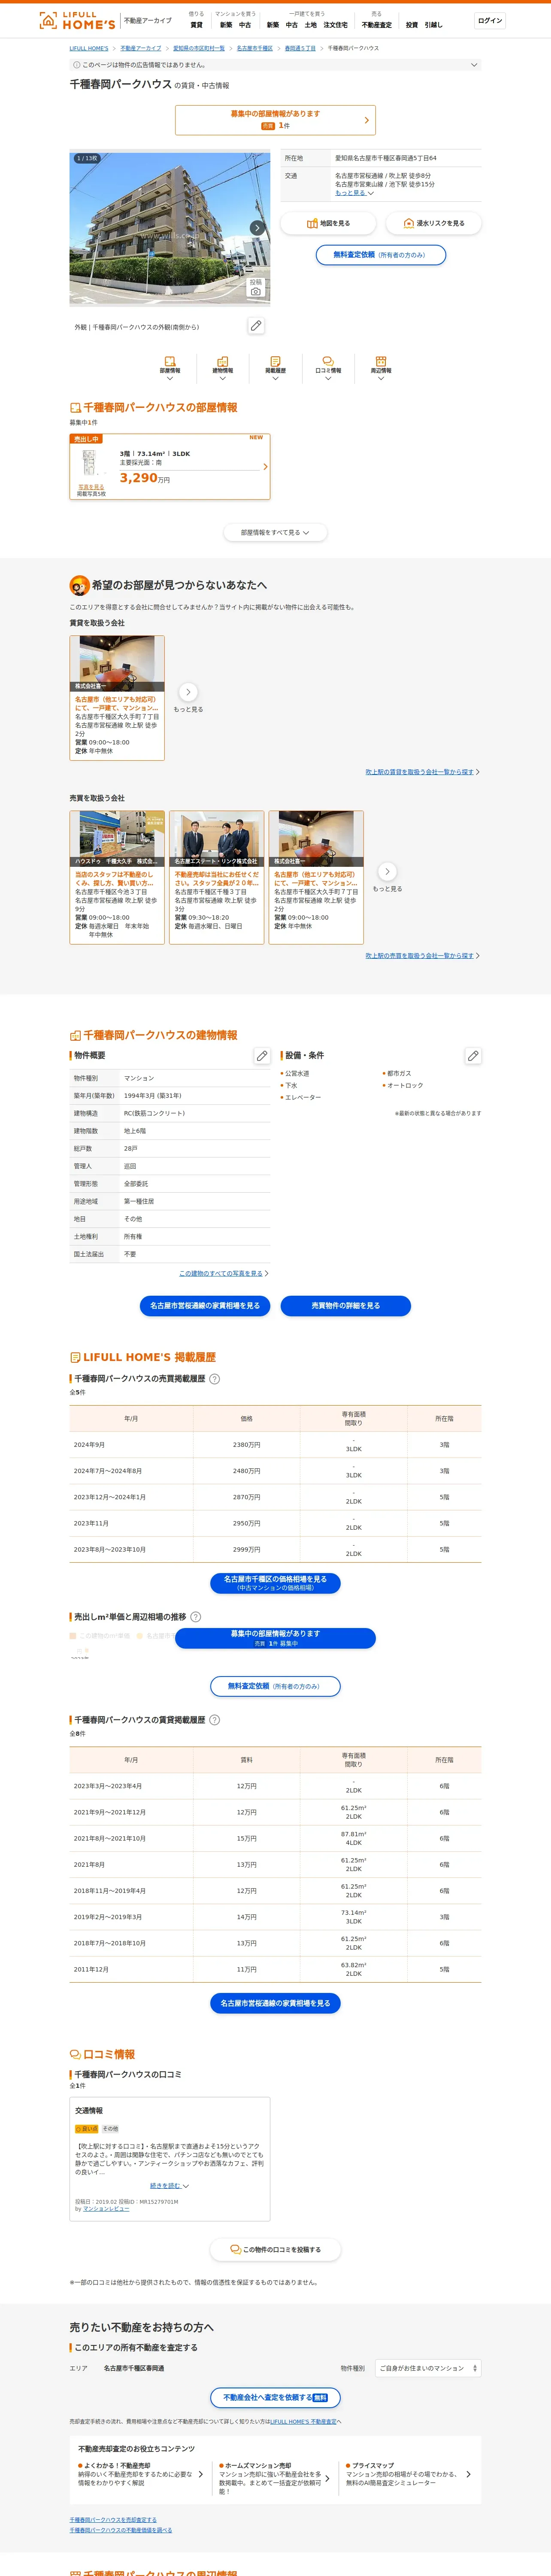
Task: Open 引越し in the navigation
Action: [433, 25]
